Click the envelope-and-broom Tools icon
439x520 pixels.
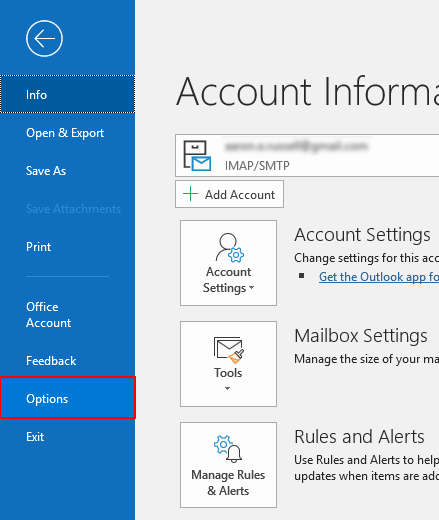click(x=229, y=350)
